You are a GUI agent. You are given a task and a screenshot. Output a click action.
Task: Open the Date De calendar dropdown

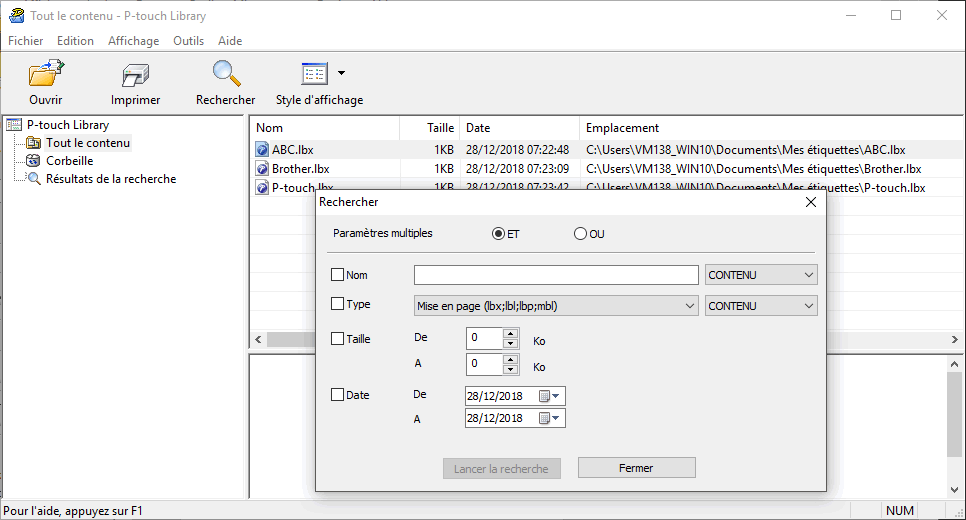(555, 396)
